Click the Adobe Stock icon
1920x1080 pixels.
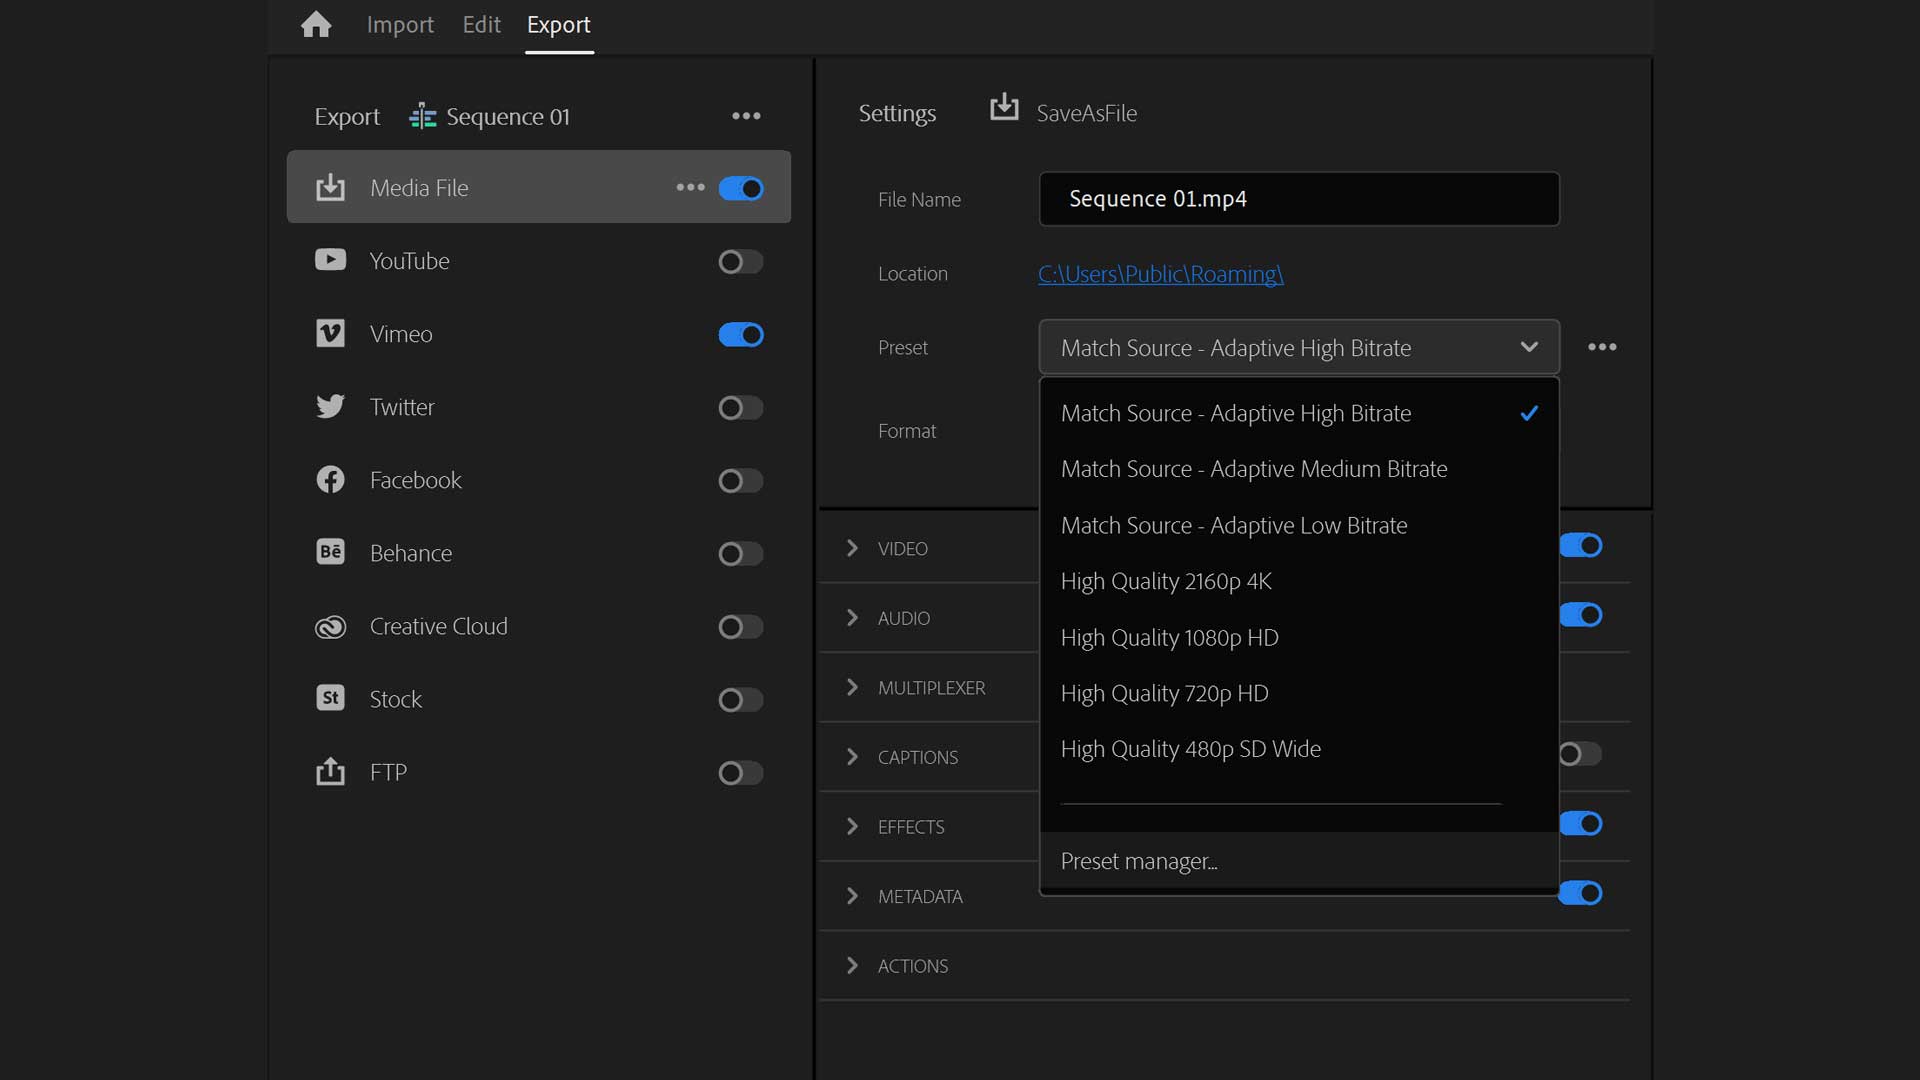[330, 698]
